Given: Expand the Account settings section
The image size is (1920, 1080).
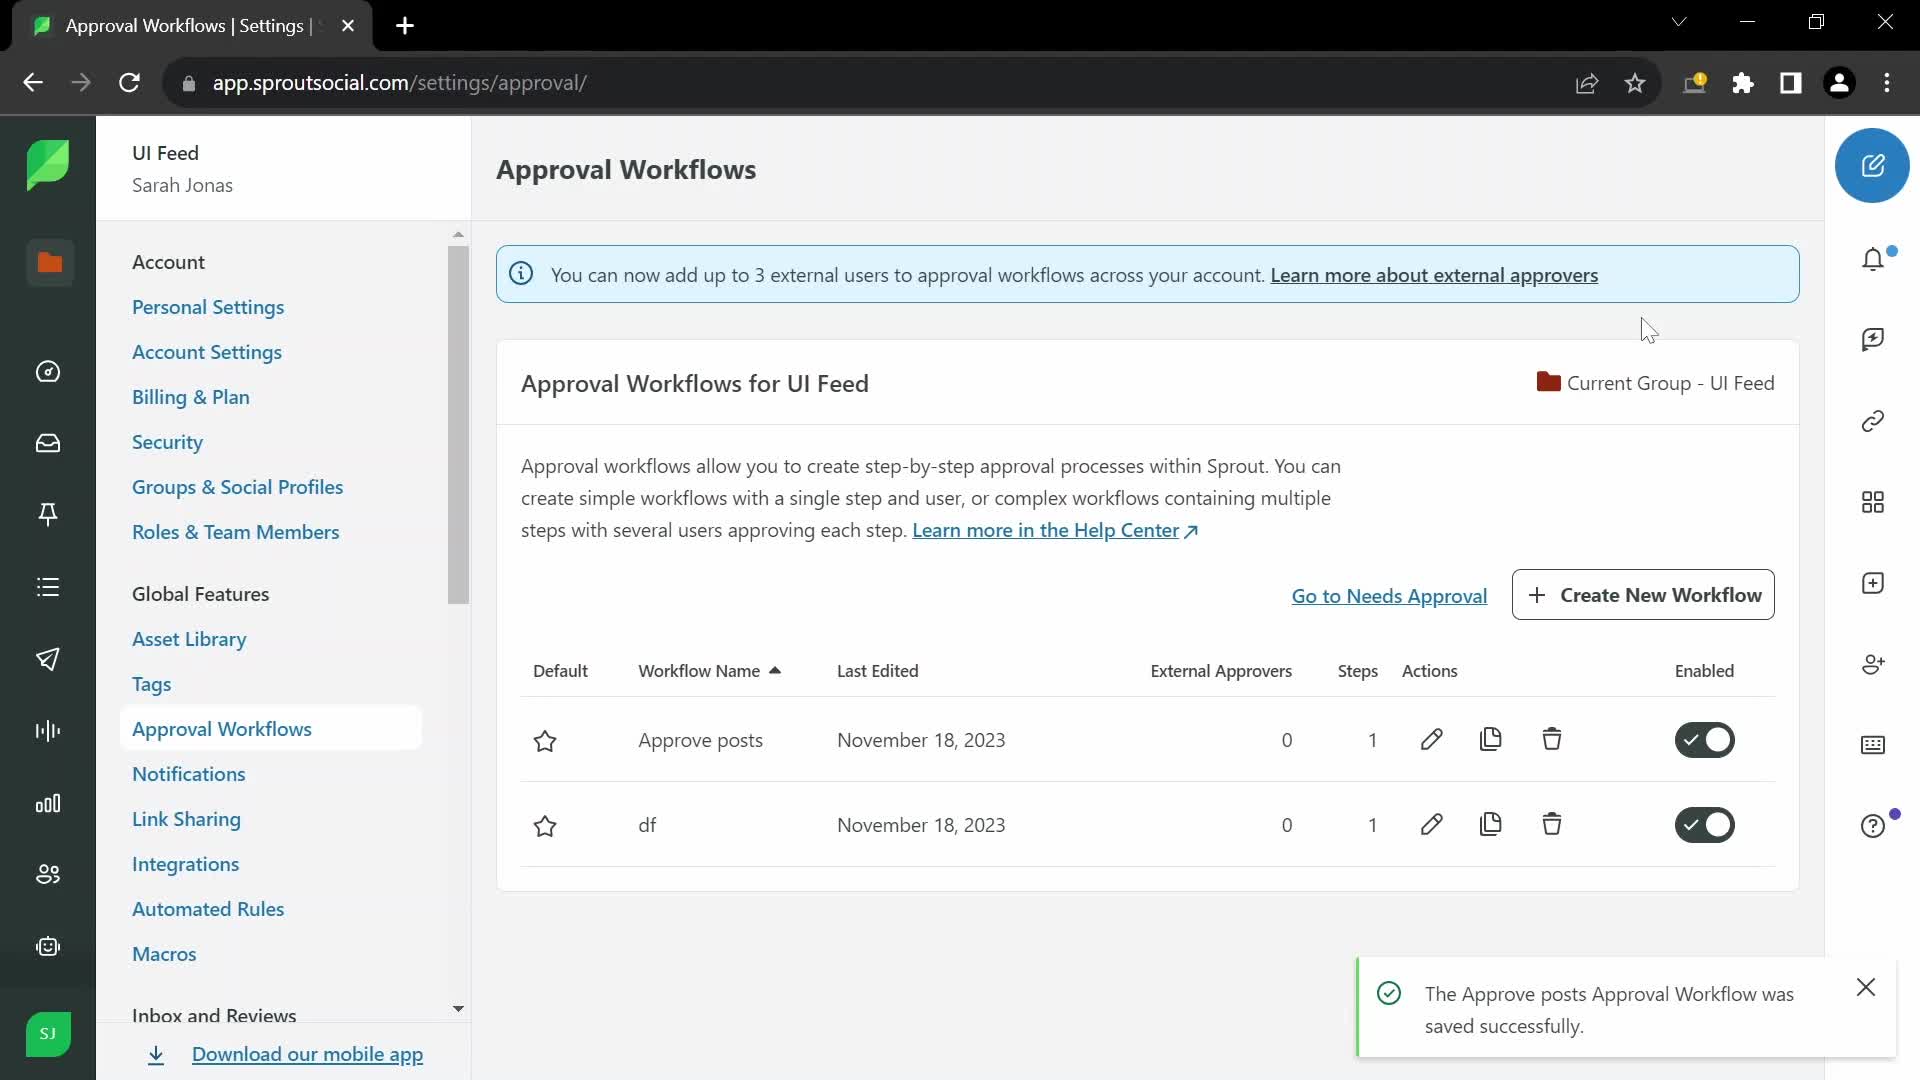Looking at the screenshot, I should click(167, 260).
